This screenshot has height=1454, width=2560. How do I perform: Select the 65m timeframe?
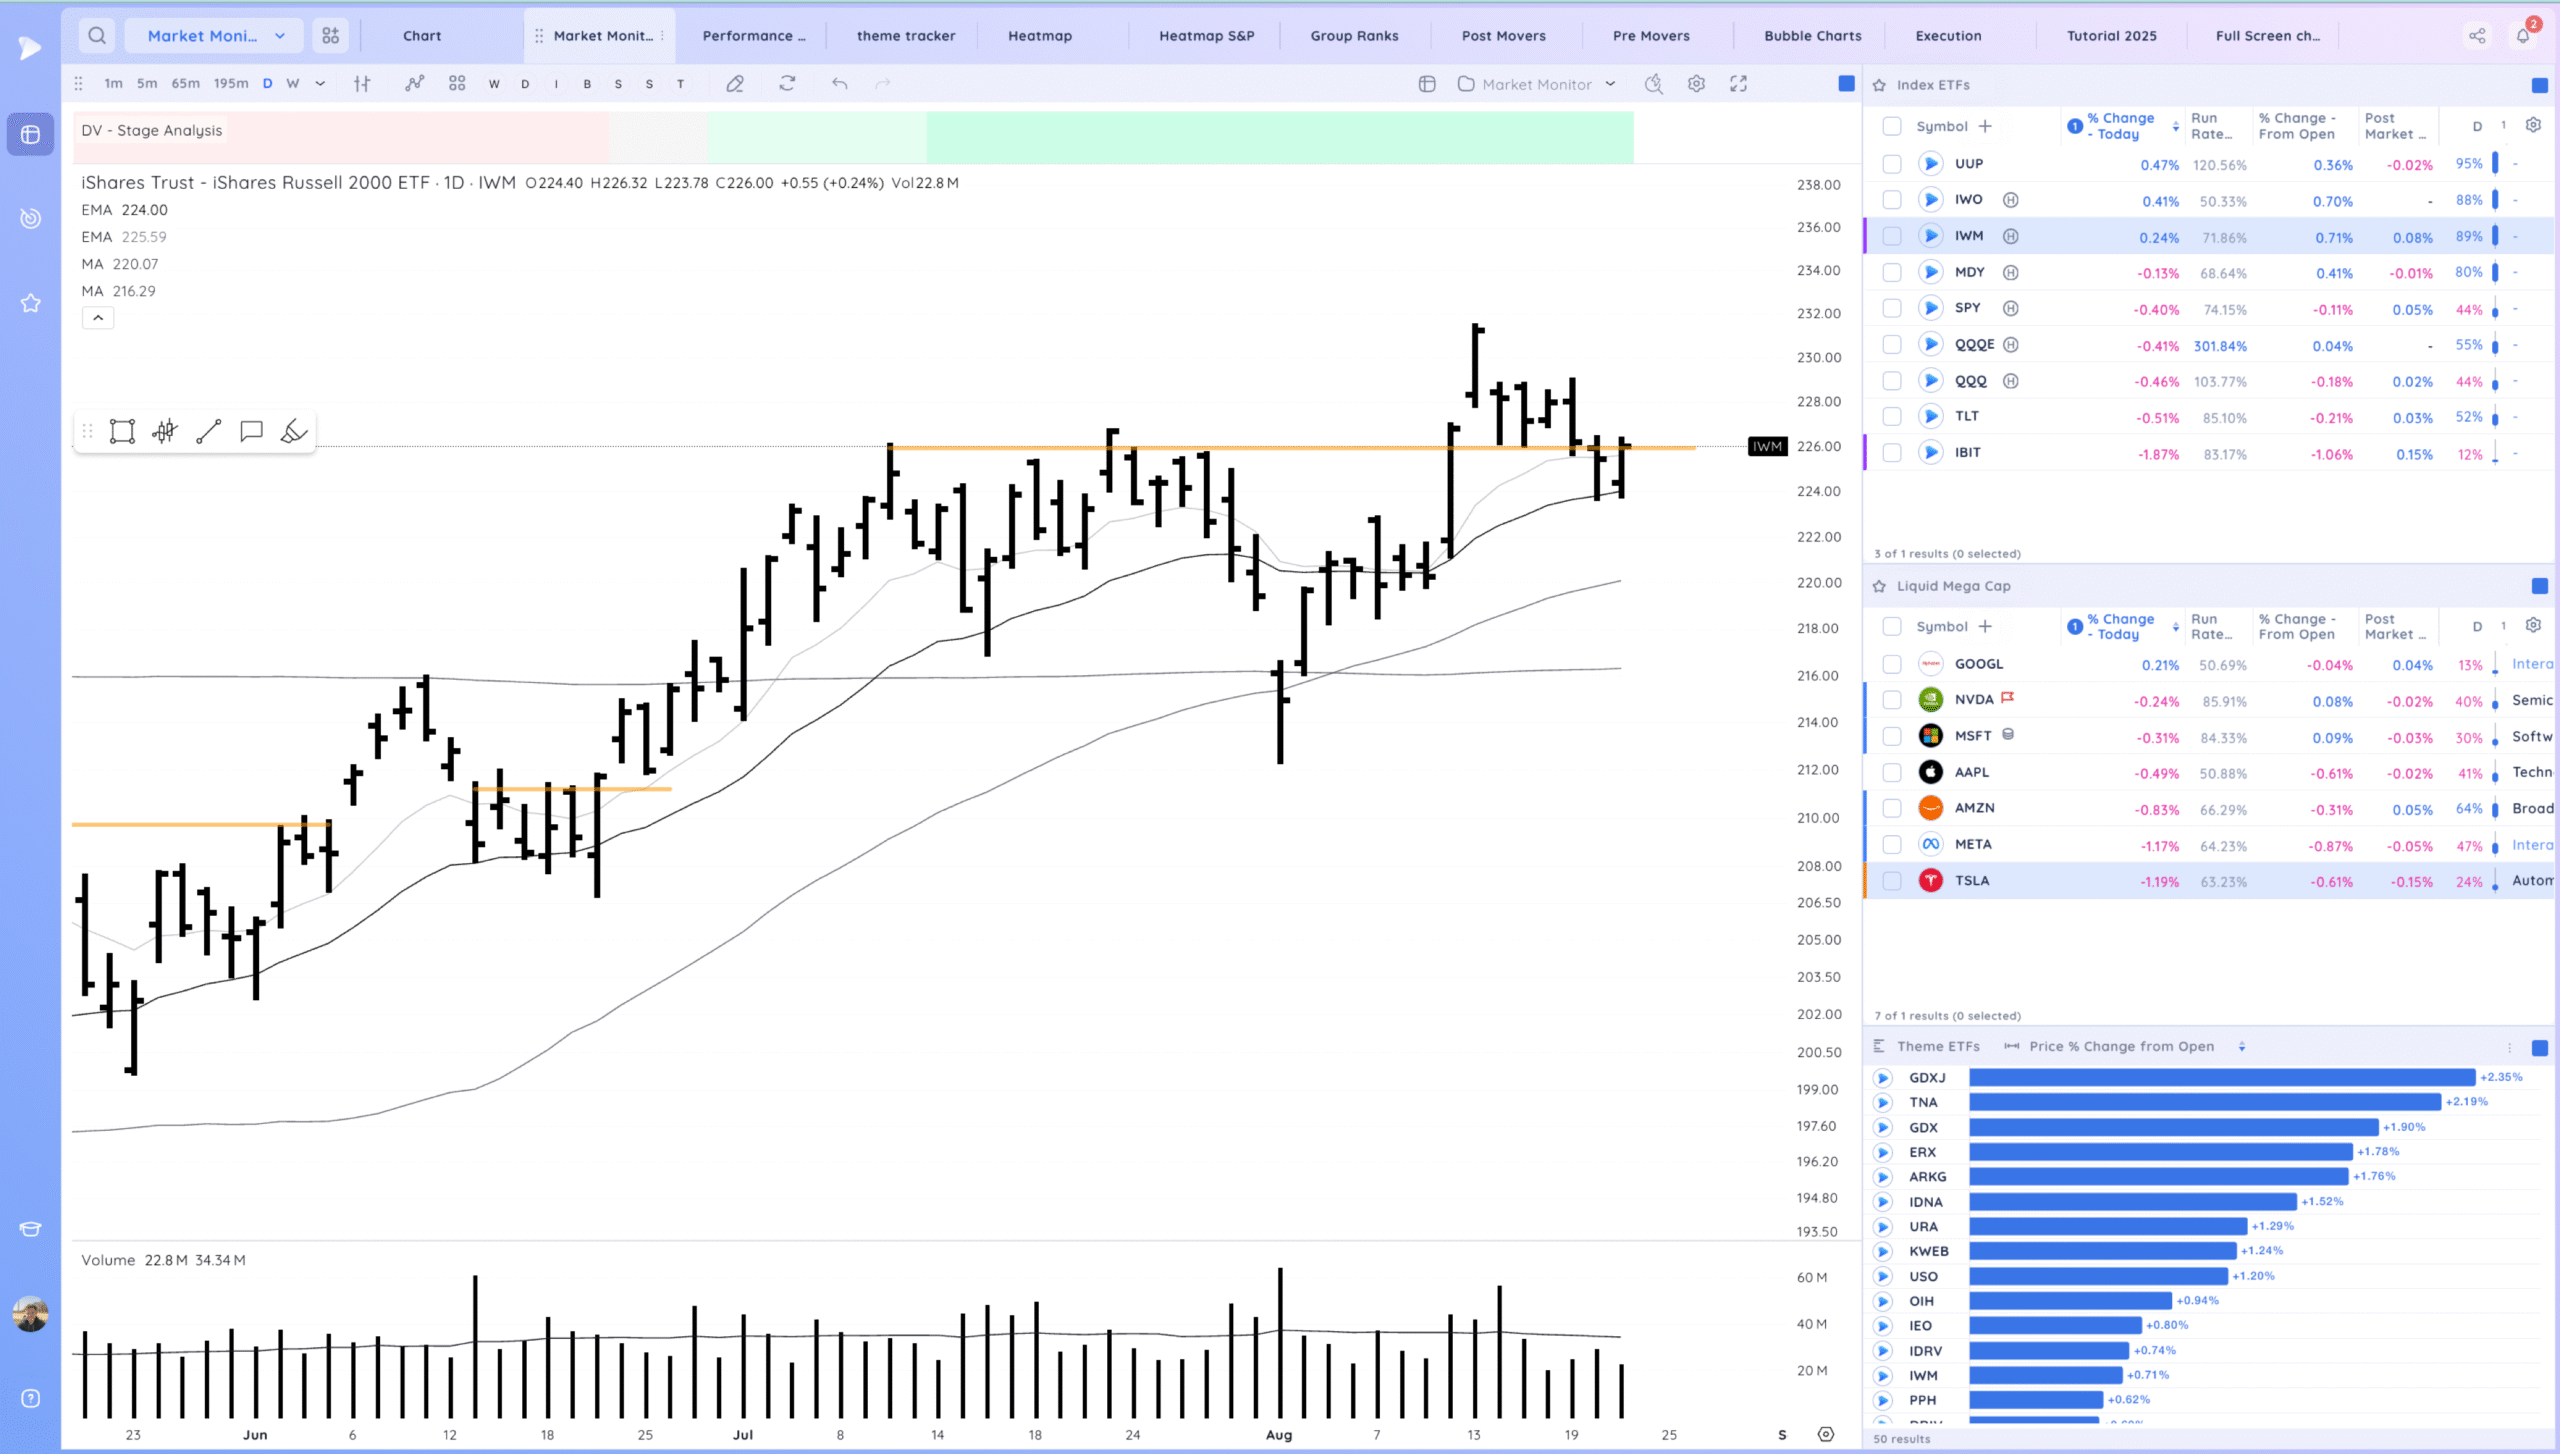coord(185,84)
